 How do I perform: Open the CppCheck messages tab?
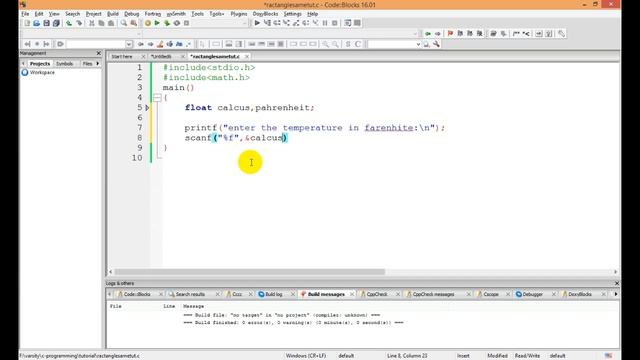[x=433, y=294]
